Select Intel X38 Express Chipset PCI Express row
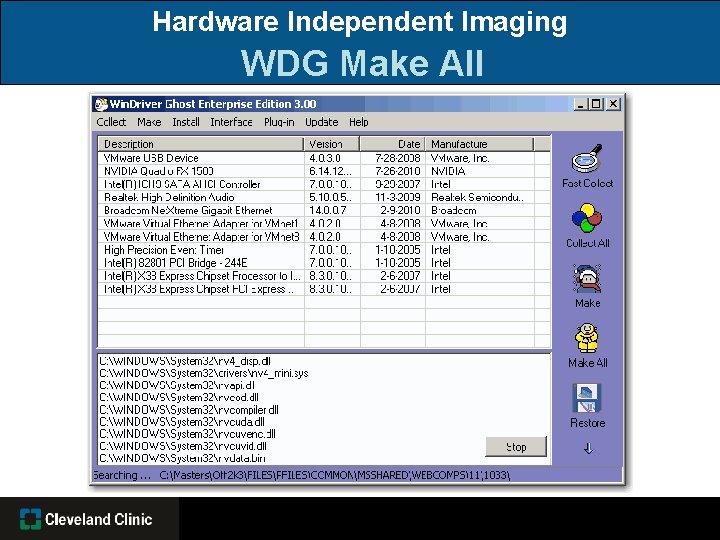The width and height of the screenshot is (720, 540). tap(324, 289)
